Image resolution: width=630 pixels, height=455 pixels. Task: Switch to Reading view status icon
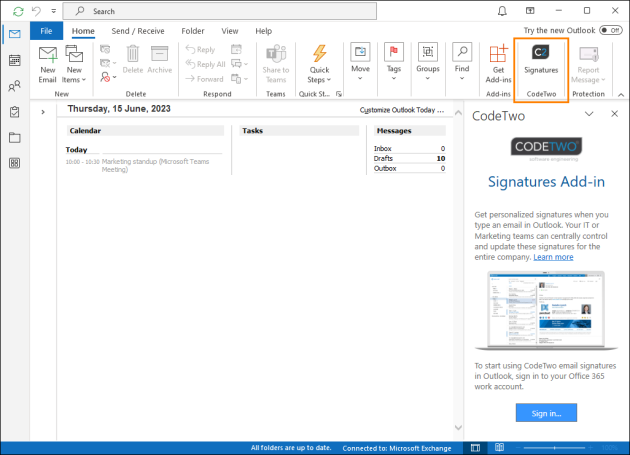[499, 448]
